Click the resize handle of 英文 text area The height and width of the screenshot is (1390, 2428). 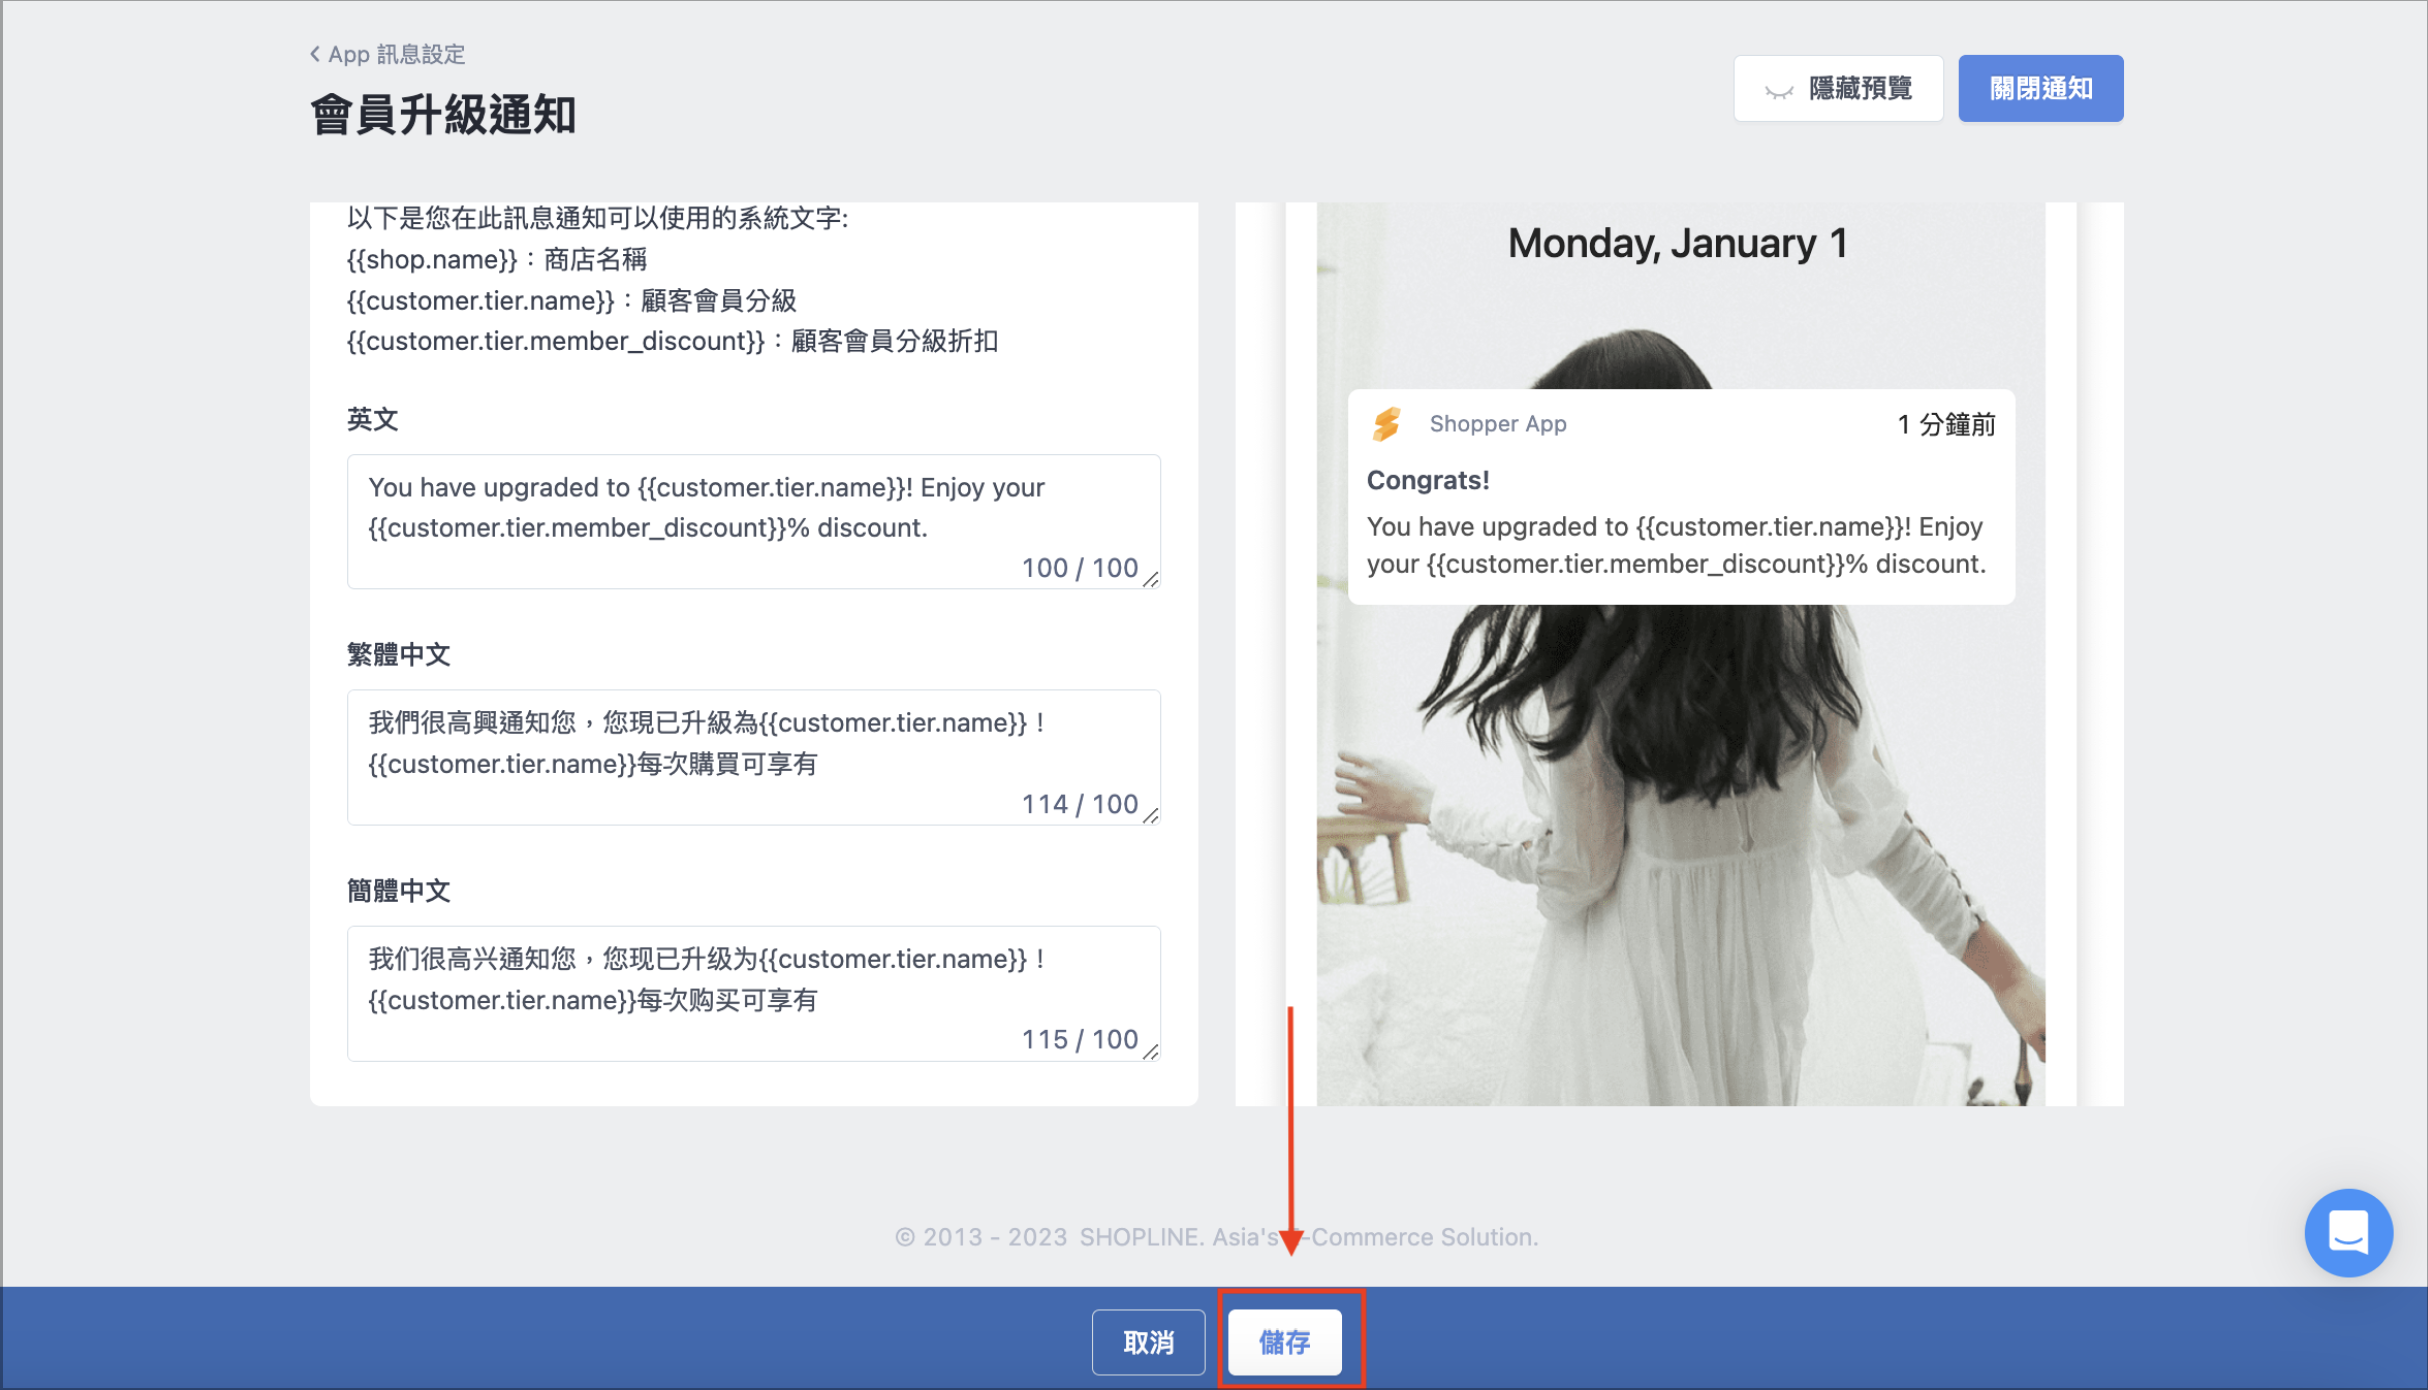click(x=1151, y=580)
